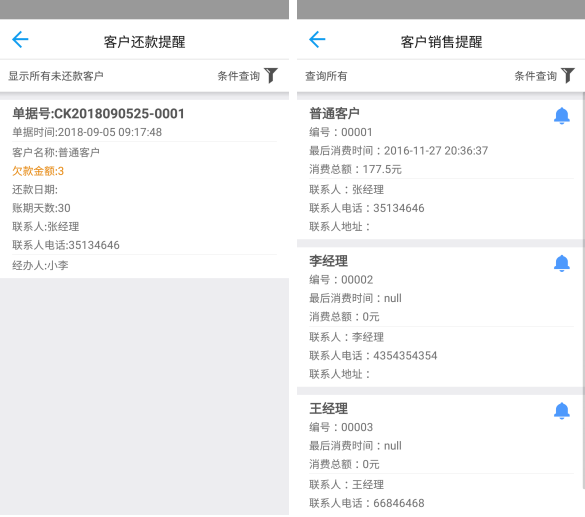Select 显示所有未还款客户 option
585x517 pixels.
pyautogui.click(x=56, y=76)
